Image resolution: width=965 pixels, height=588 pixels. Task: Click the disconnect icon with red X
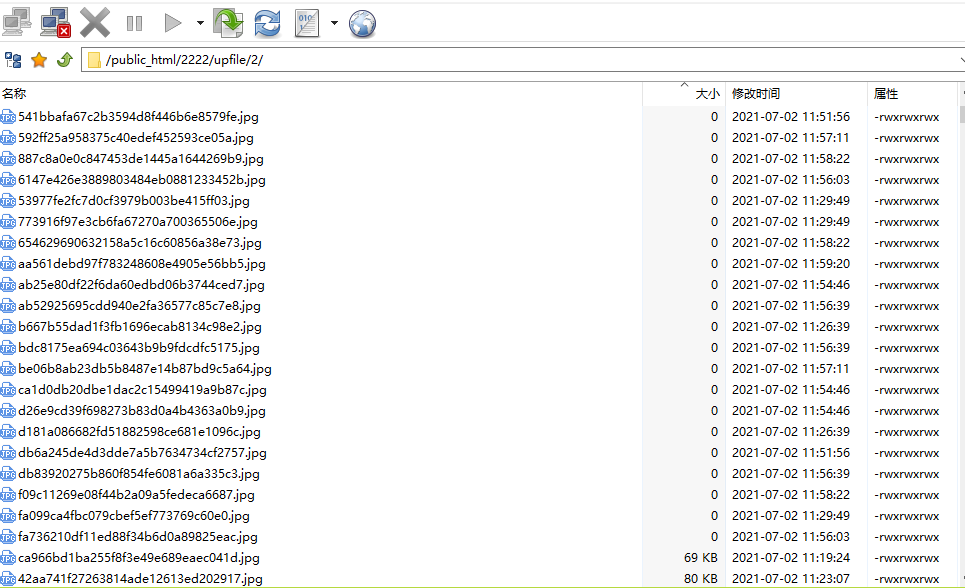click(56, 22)
